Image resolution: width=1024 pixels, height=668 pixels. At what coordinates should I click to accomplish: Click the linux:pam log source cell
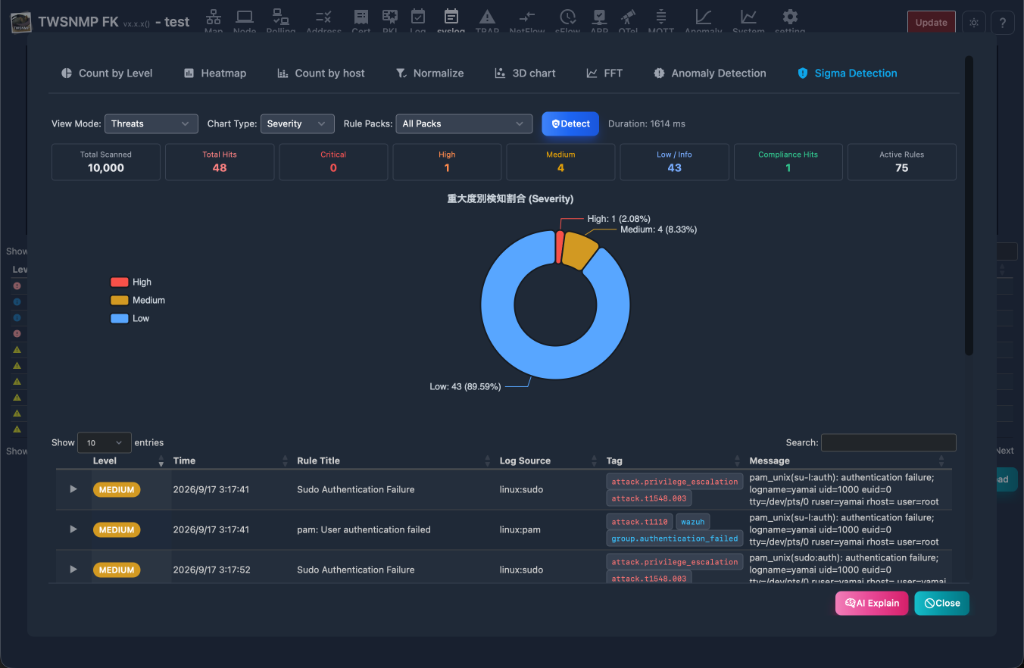click(x=520, y=530)
